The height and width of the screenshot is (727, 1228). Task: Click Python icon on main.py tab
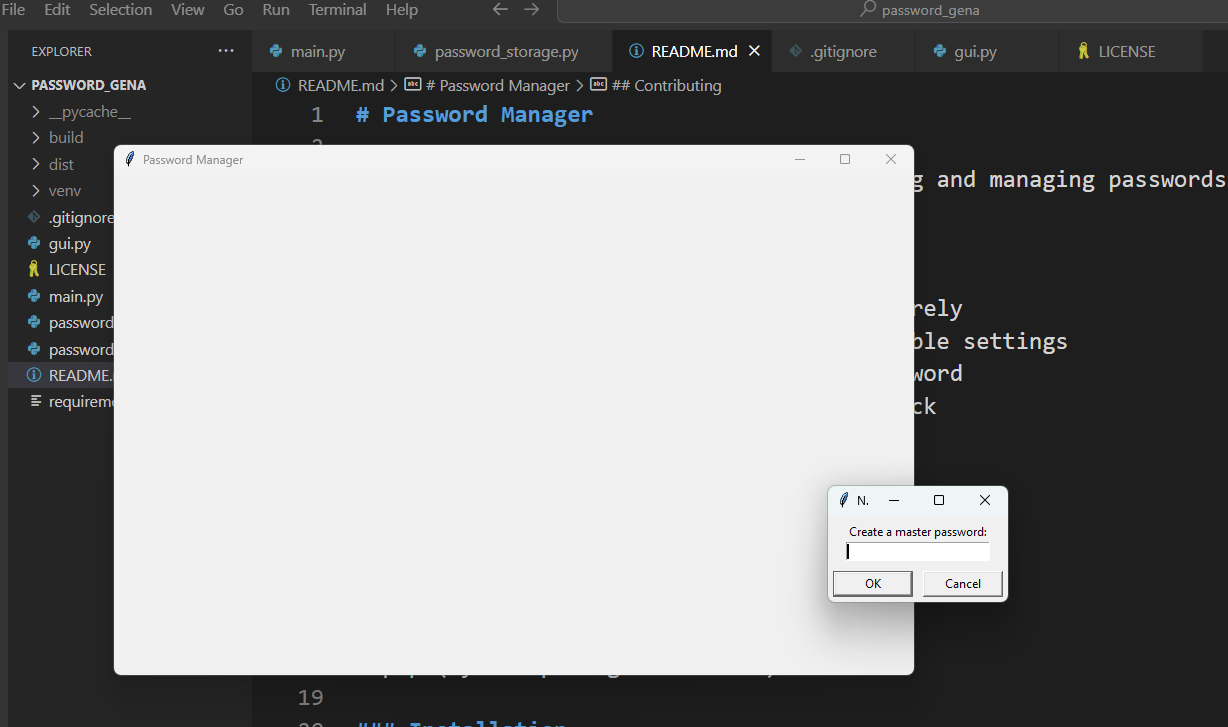276,51
